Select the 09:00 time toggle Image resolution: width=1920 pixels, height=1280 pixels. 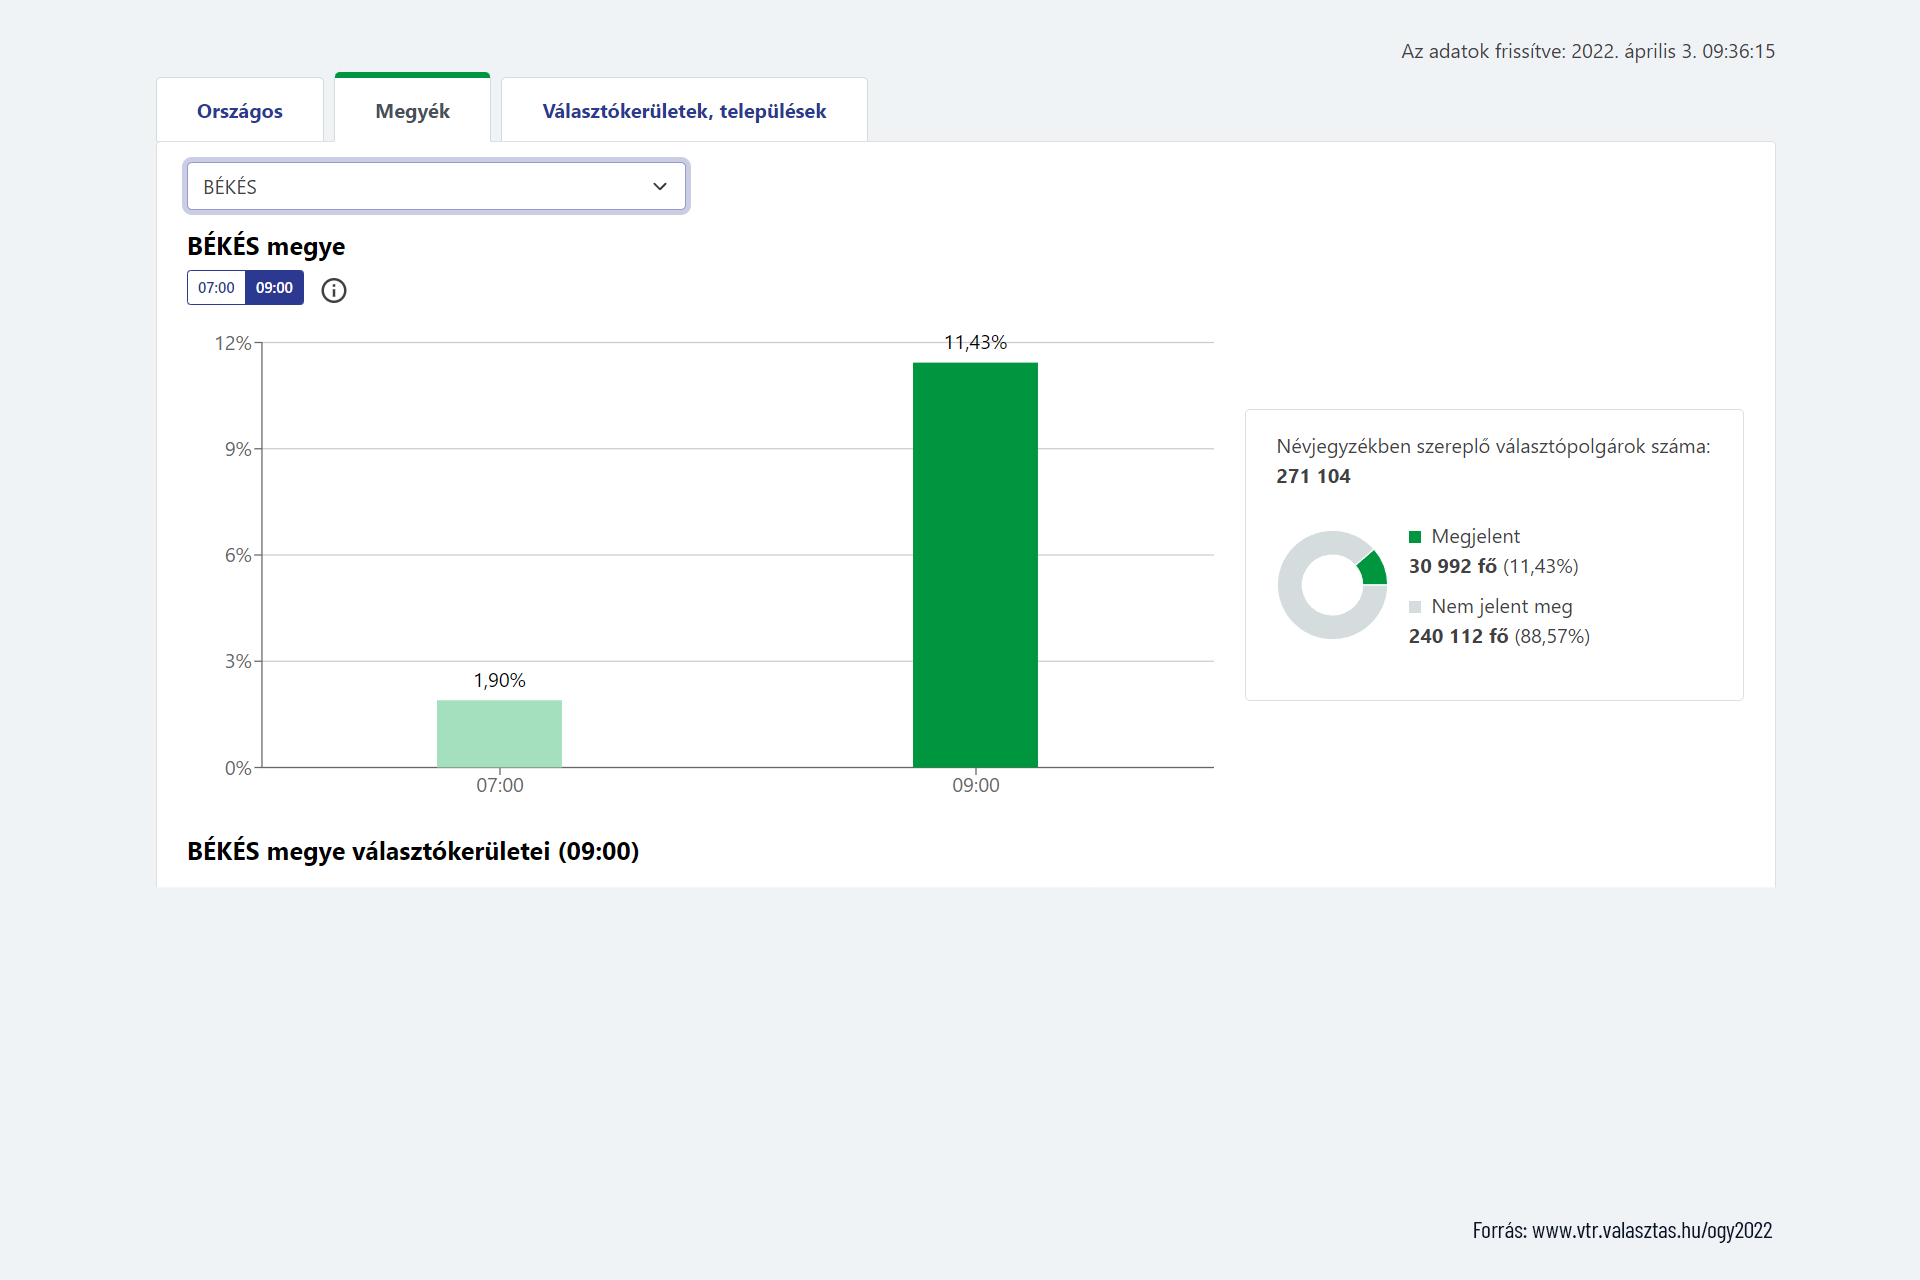coord(274,288)
